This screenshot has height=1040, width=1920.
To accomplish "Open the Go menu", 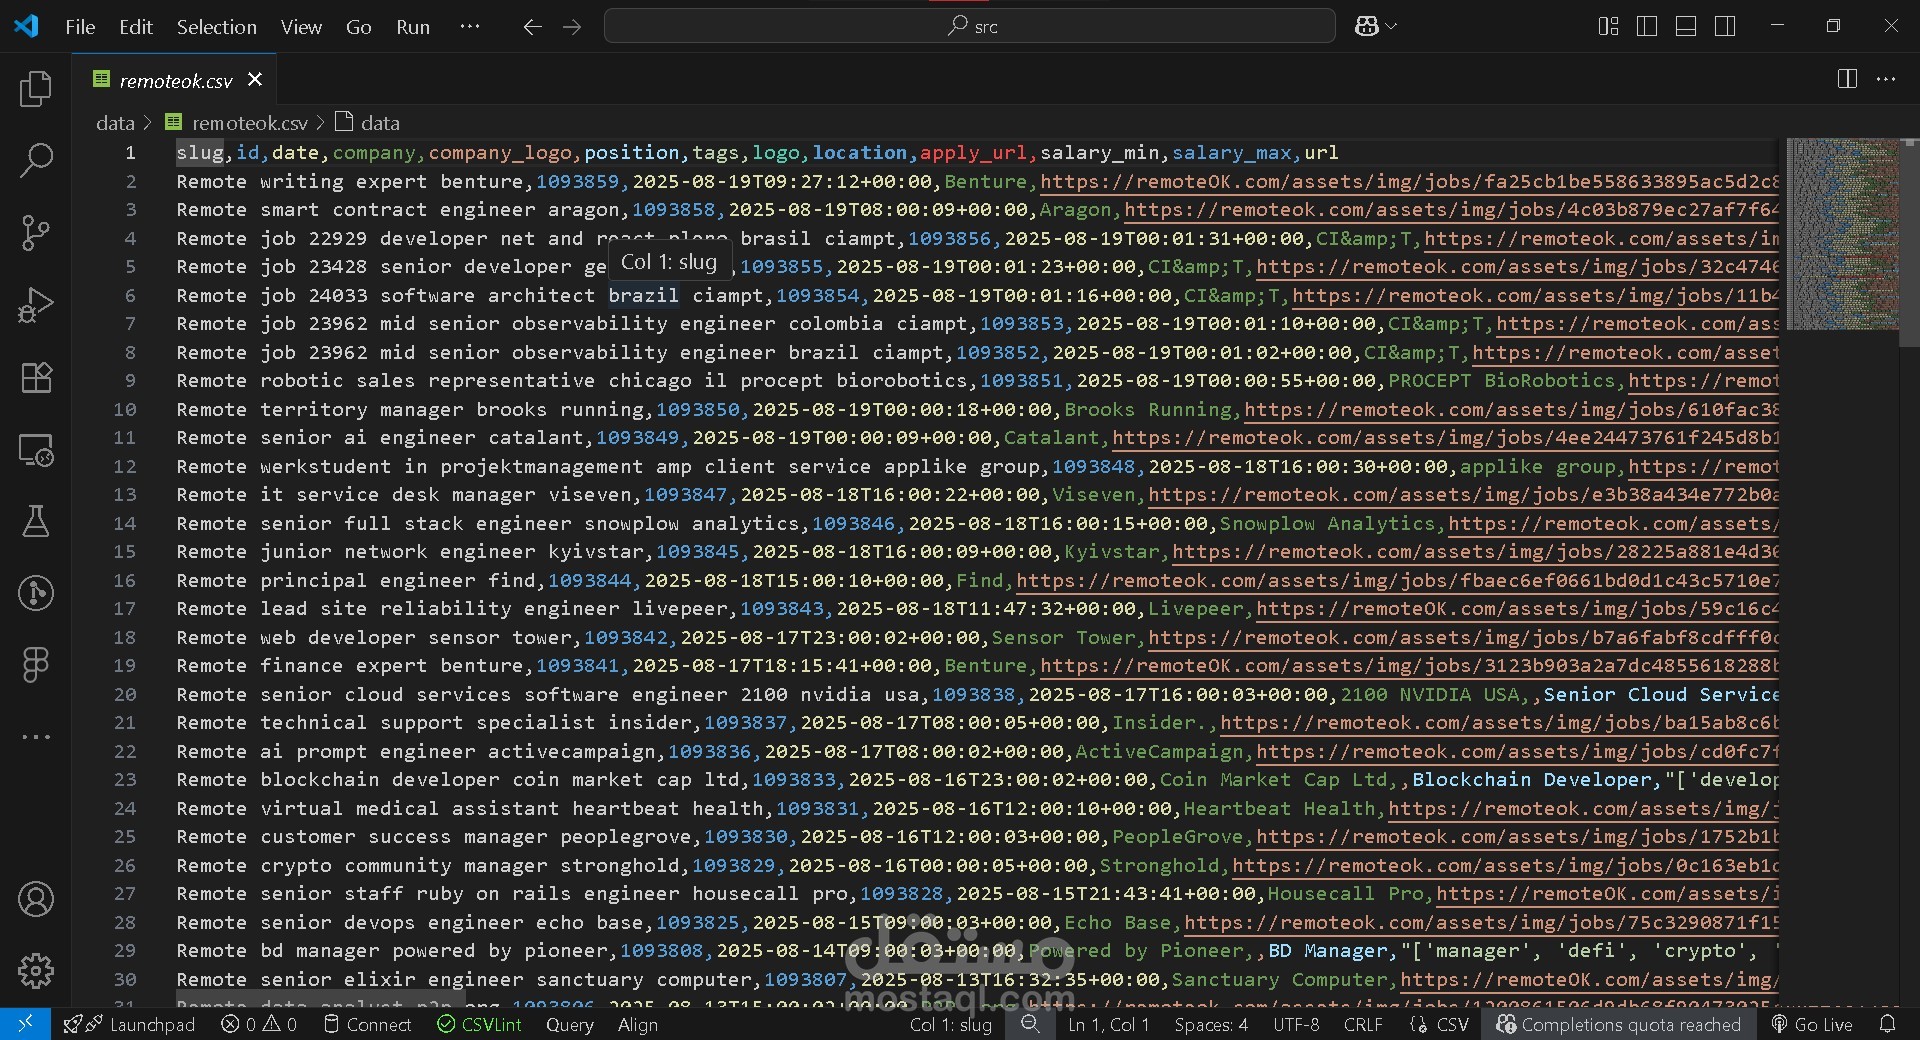I will point(359,27).
